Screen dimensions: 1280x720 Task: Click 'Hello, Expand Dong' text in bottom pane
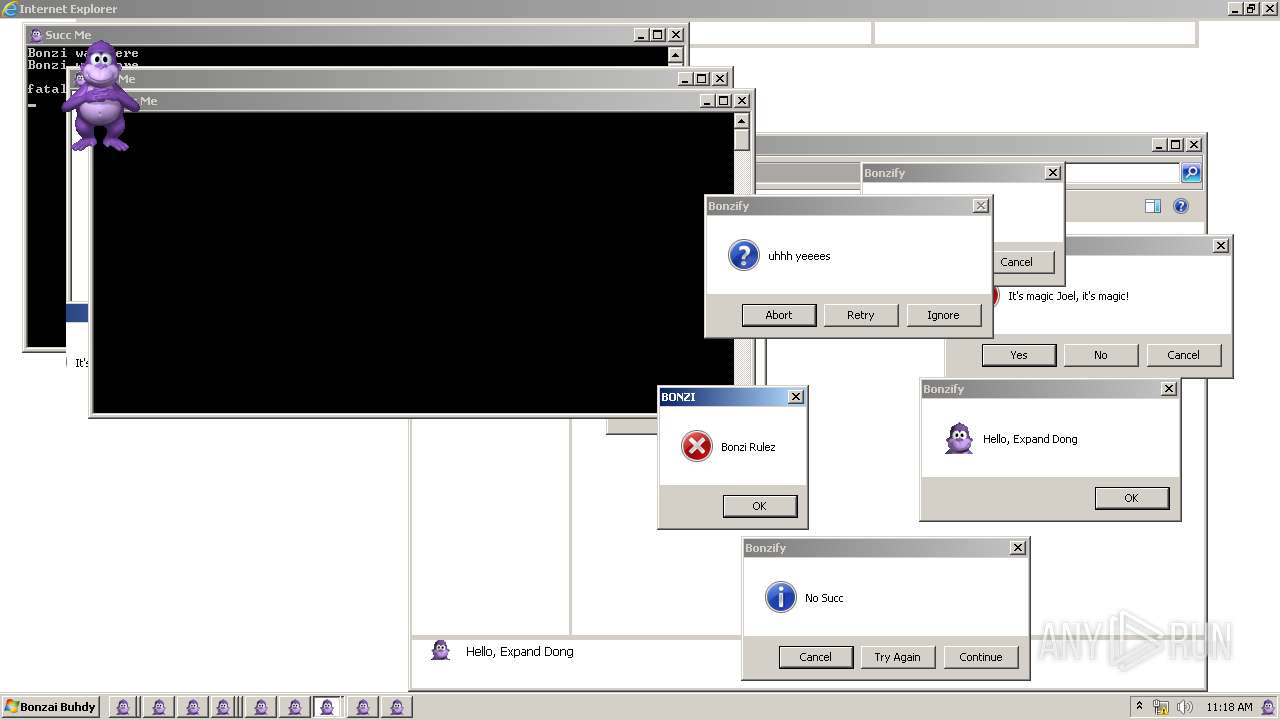click(x=520, y=651)
